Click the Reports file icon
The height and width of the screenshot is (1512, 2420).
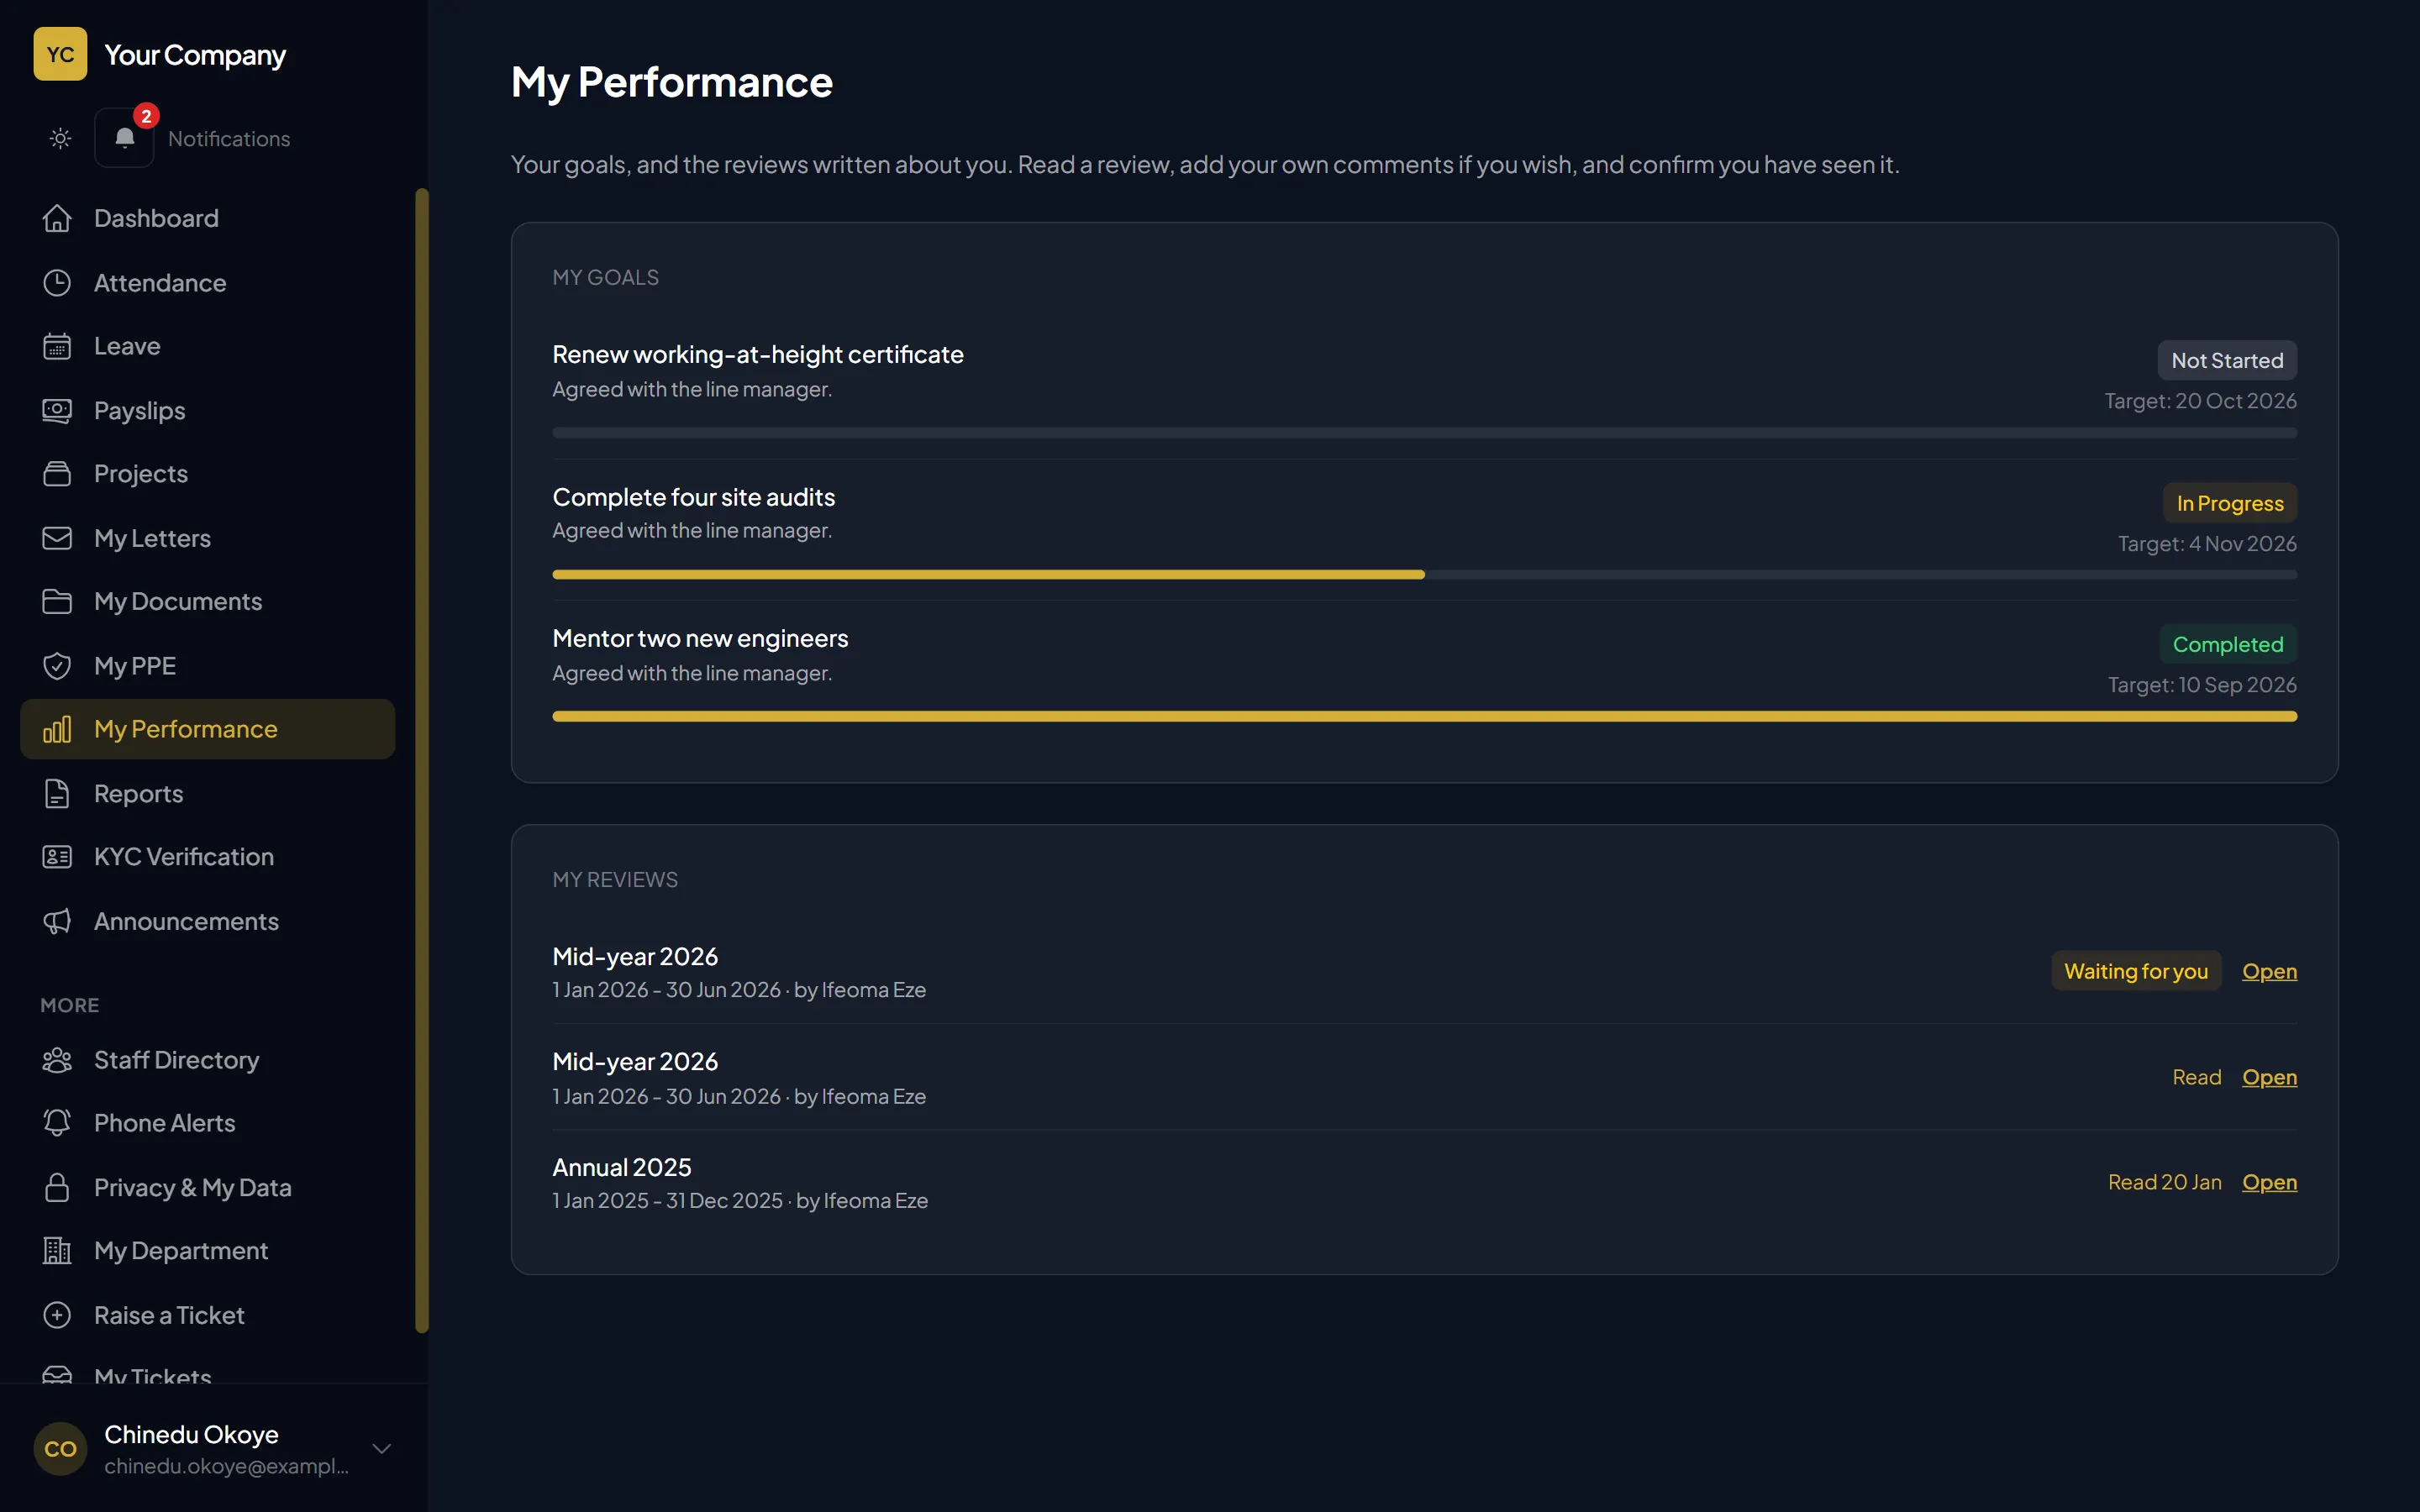click(57, 794)
